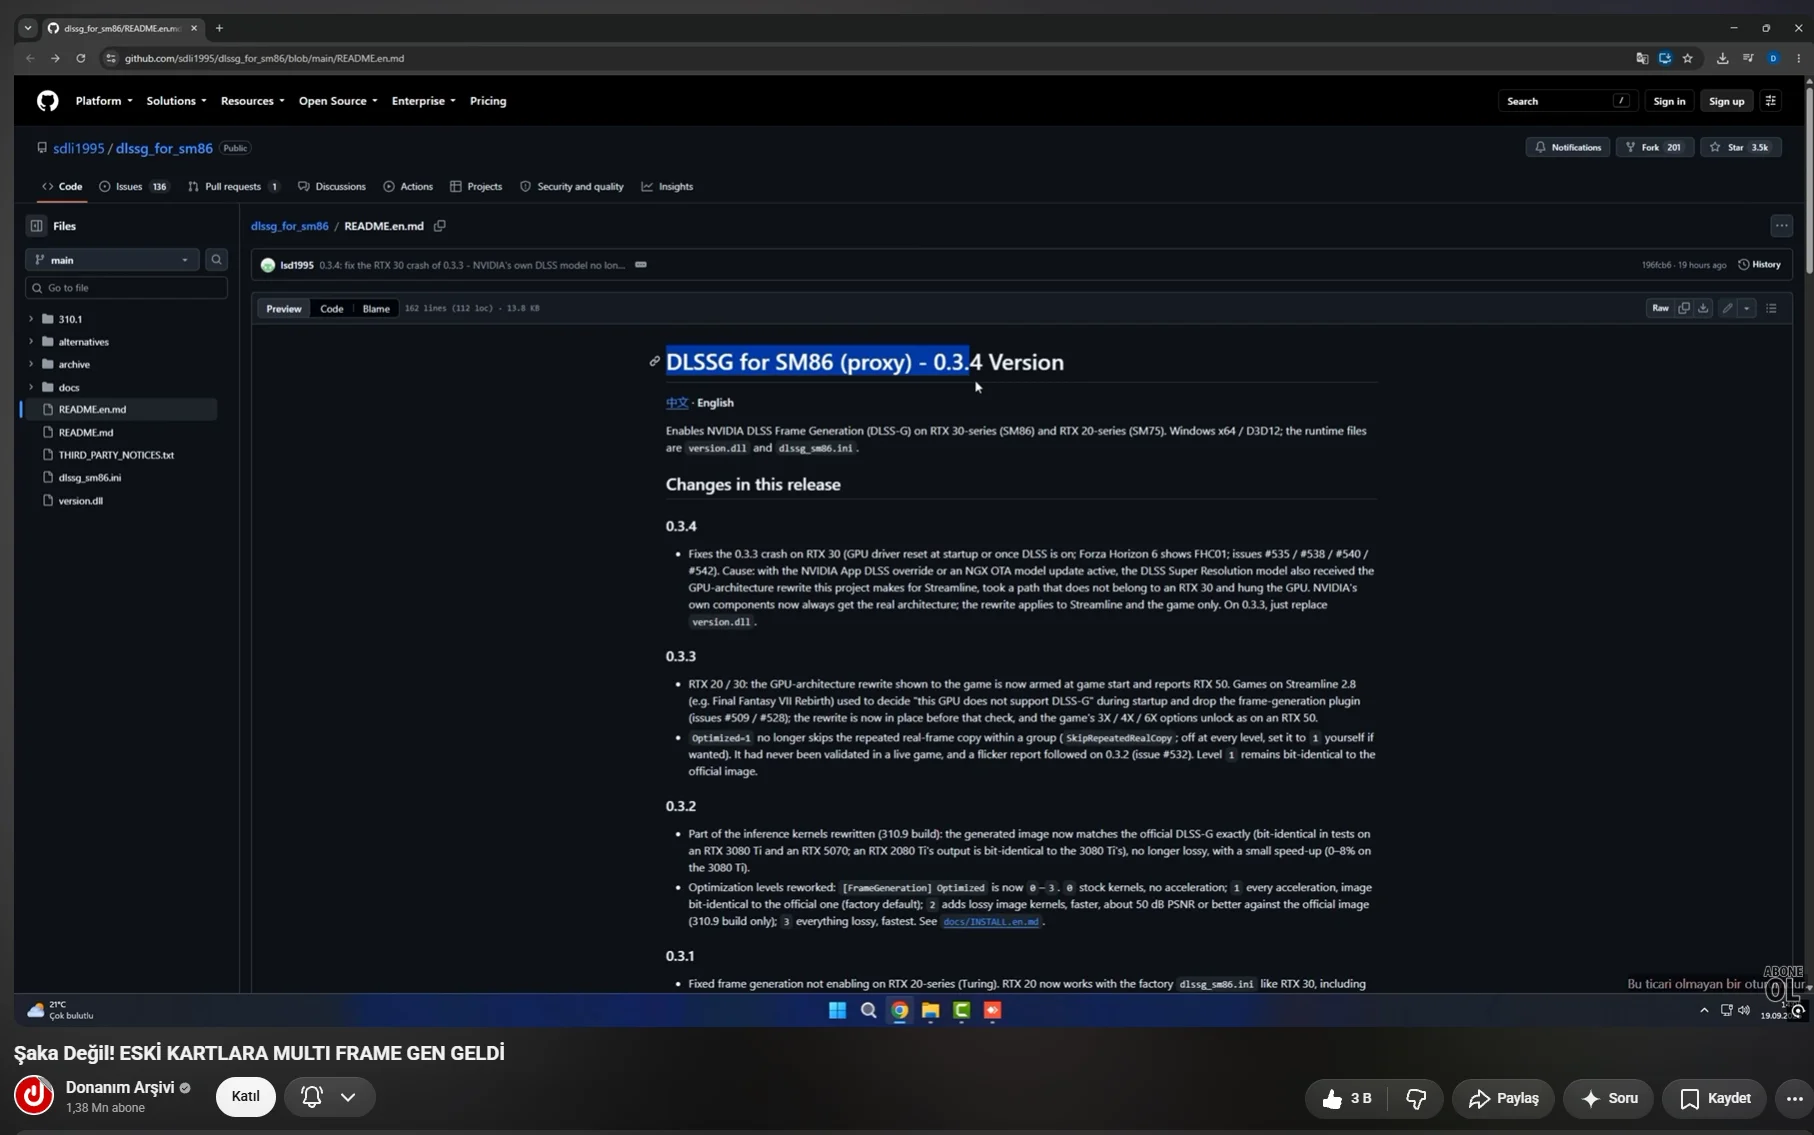This screenshot has width=1814, height=1135.
Task: Download the raw file icon
Action: click(x=1703, y=308)
